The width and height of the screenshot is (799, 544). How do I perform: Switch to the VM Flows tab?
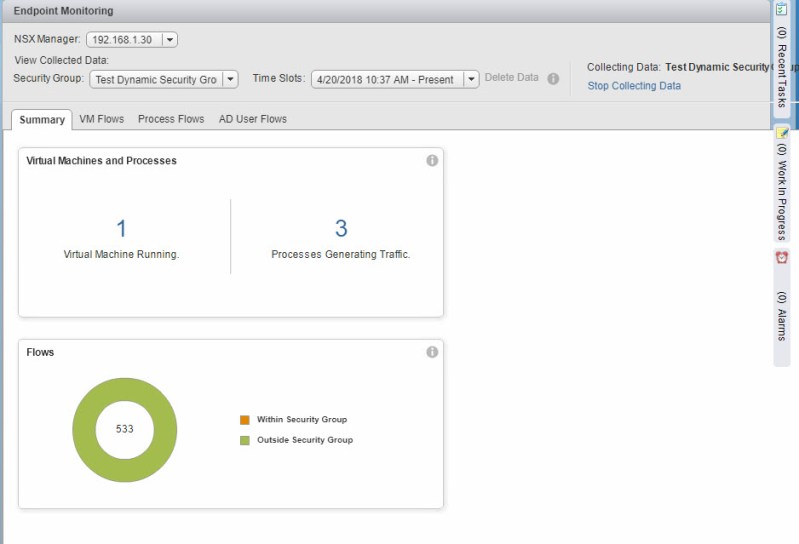(x=101, y=119)
